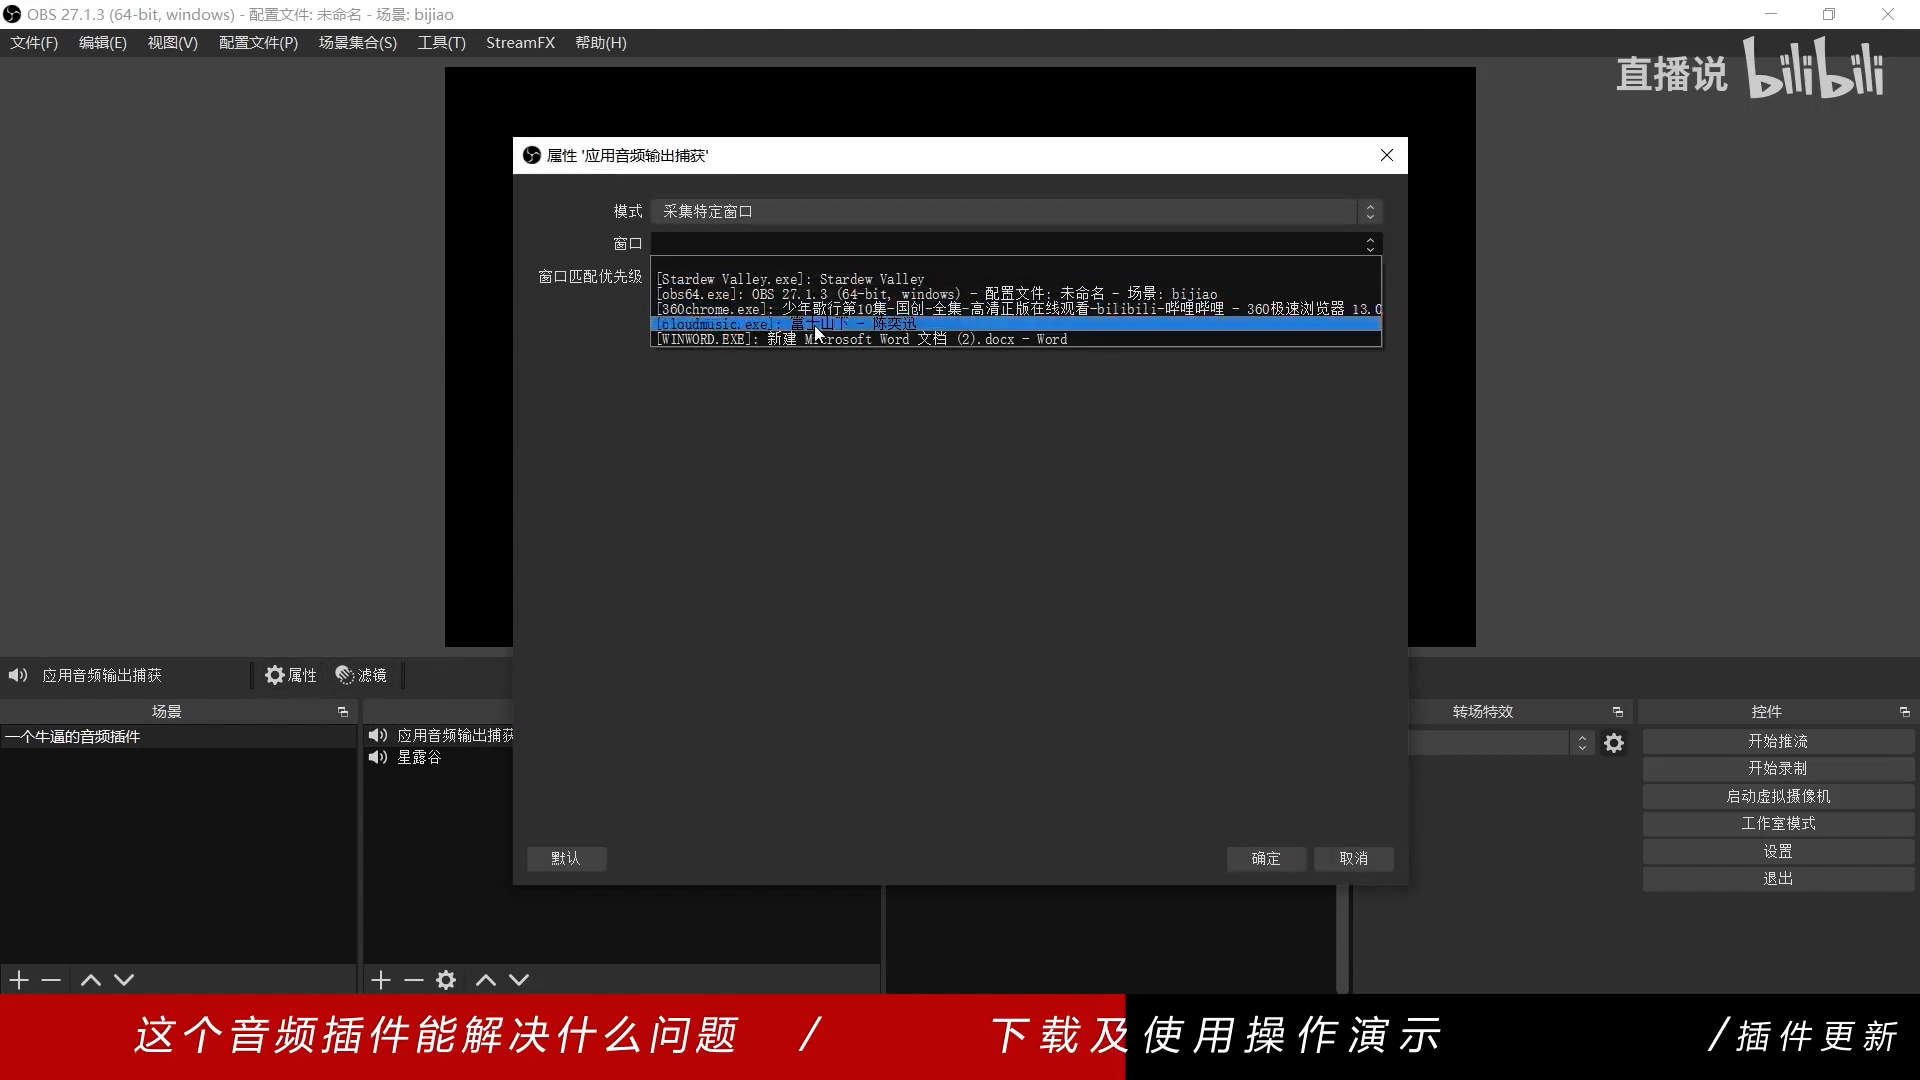Open transition settings gear icon
Viewport: 1920px width, 1080px height.
[1614, 743]
